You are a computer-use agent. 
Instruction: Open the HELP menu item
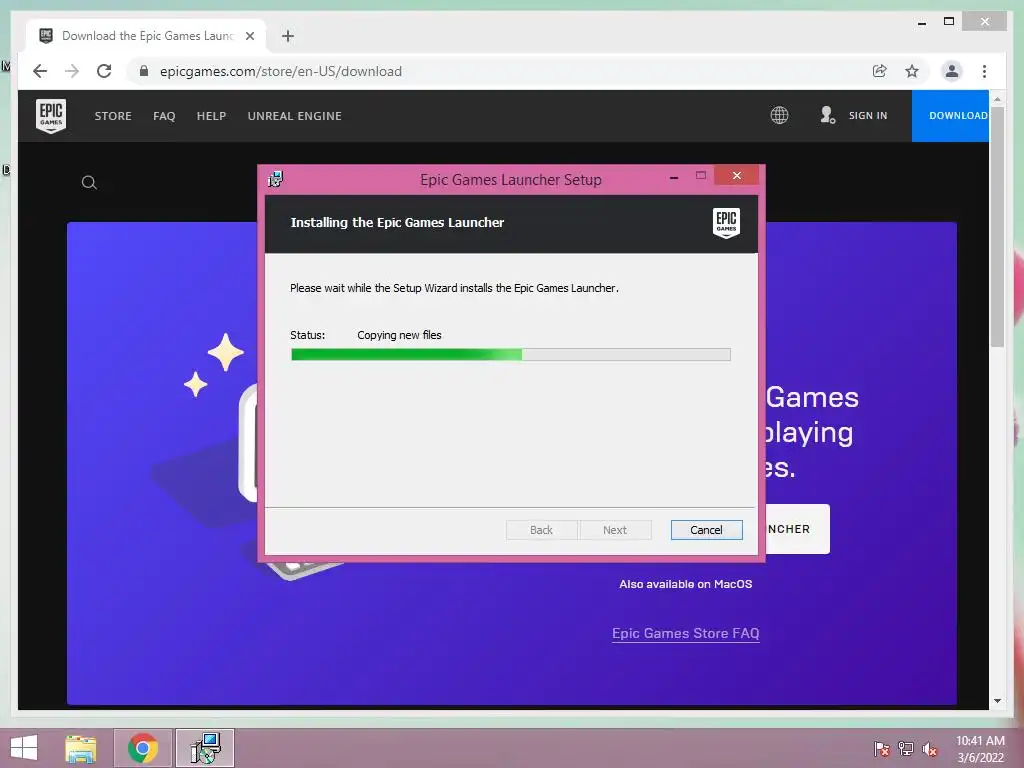[211, 116]
